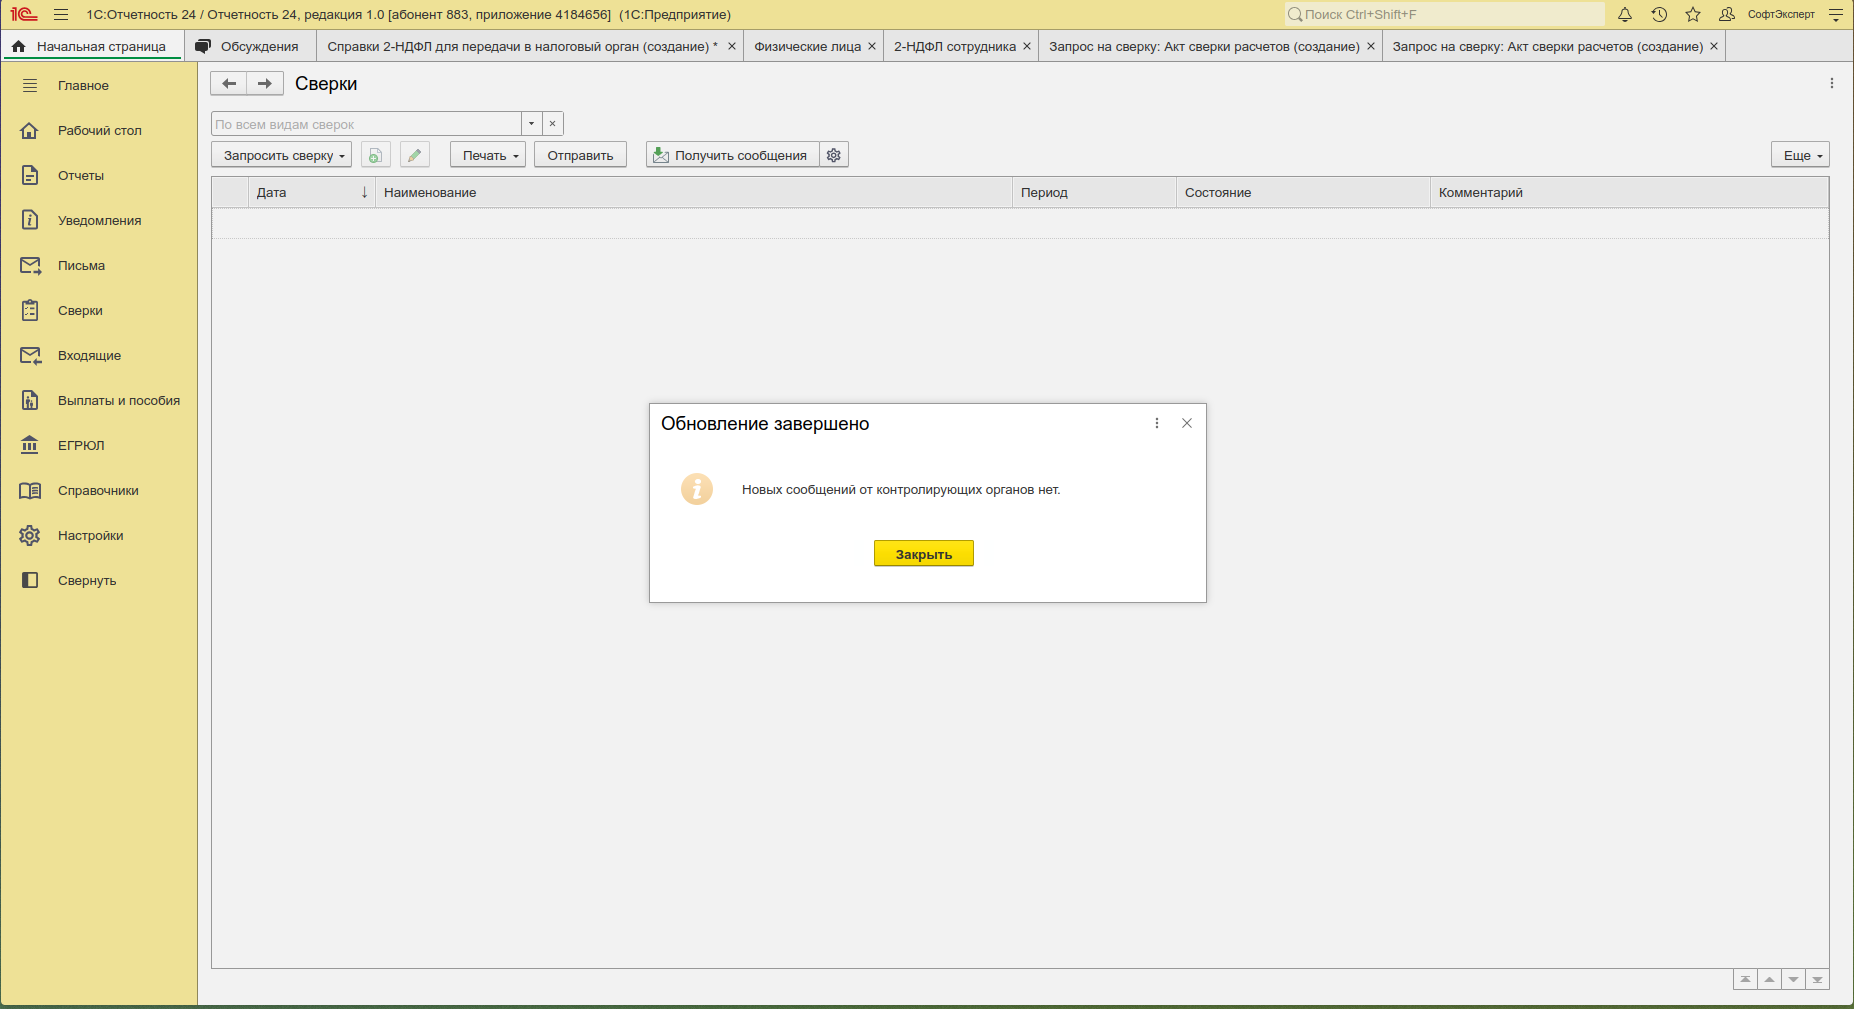Open Выплаты и пособия in sidebar
Image resolution: width=1854 pixels, height=1009 pixels.
click(99, 401)
